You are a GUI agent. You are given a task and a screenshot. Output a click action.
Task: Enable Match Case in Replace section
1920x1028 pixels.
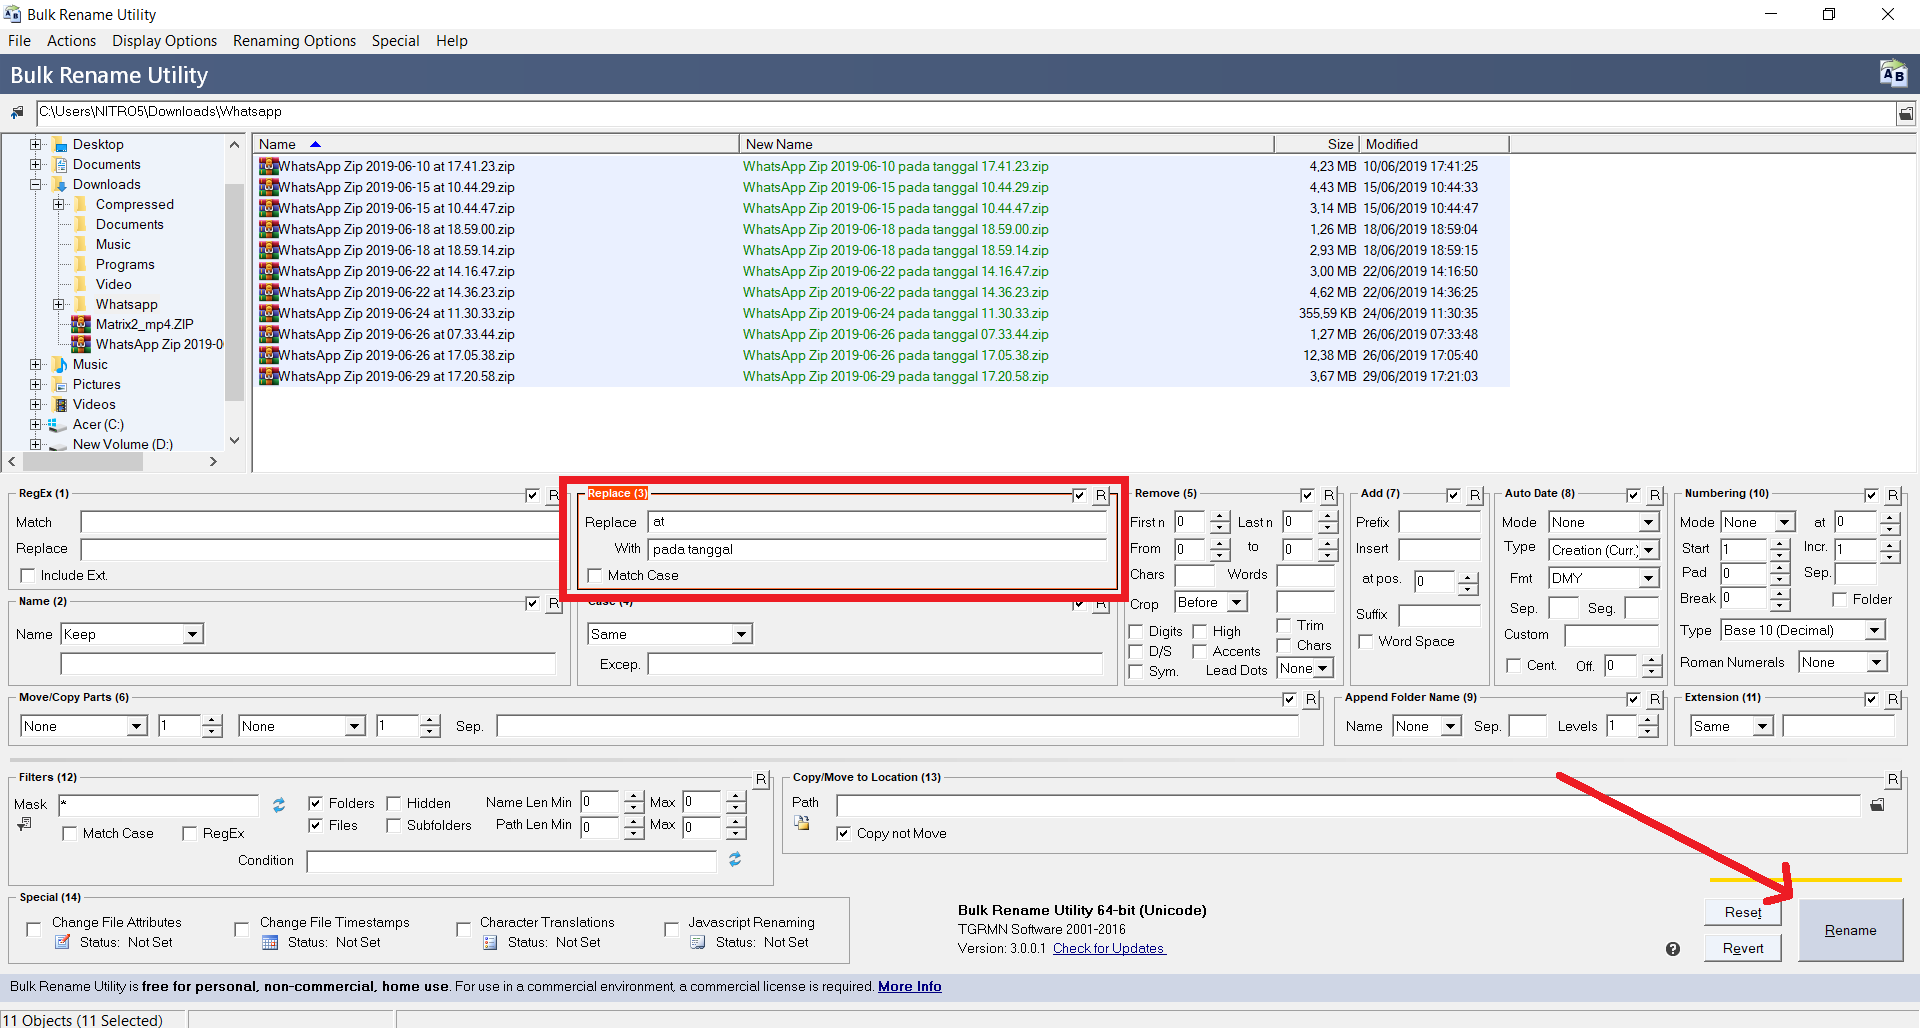point(596,575)
